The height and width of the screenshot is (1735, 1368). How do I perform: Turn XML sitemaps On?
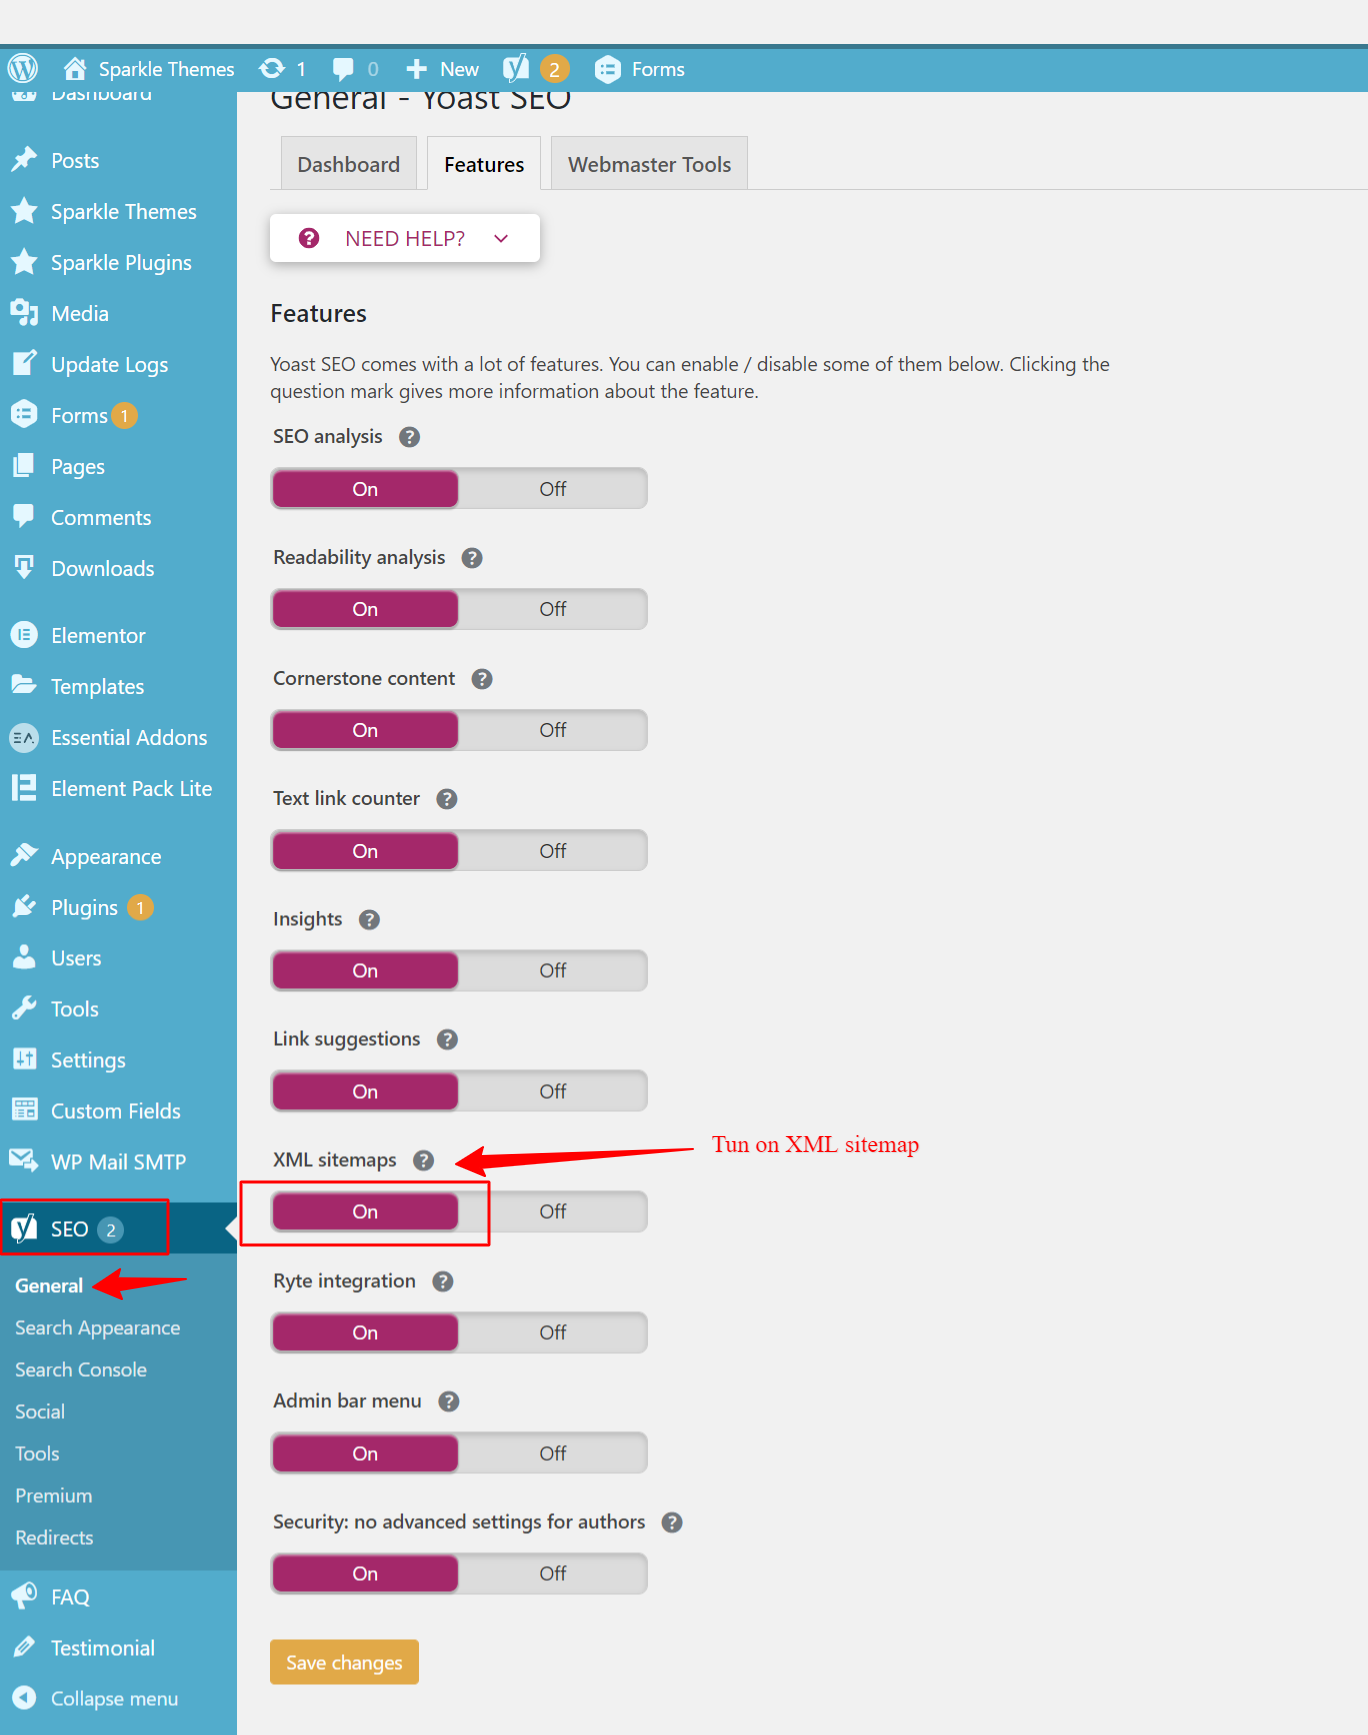point(365,1212)
